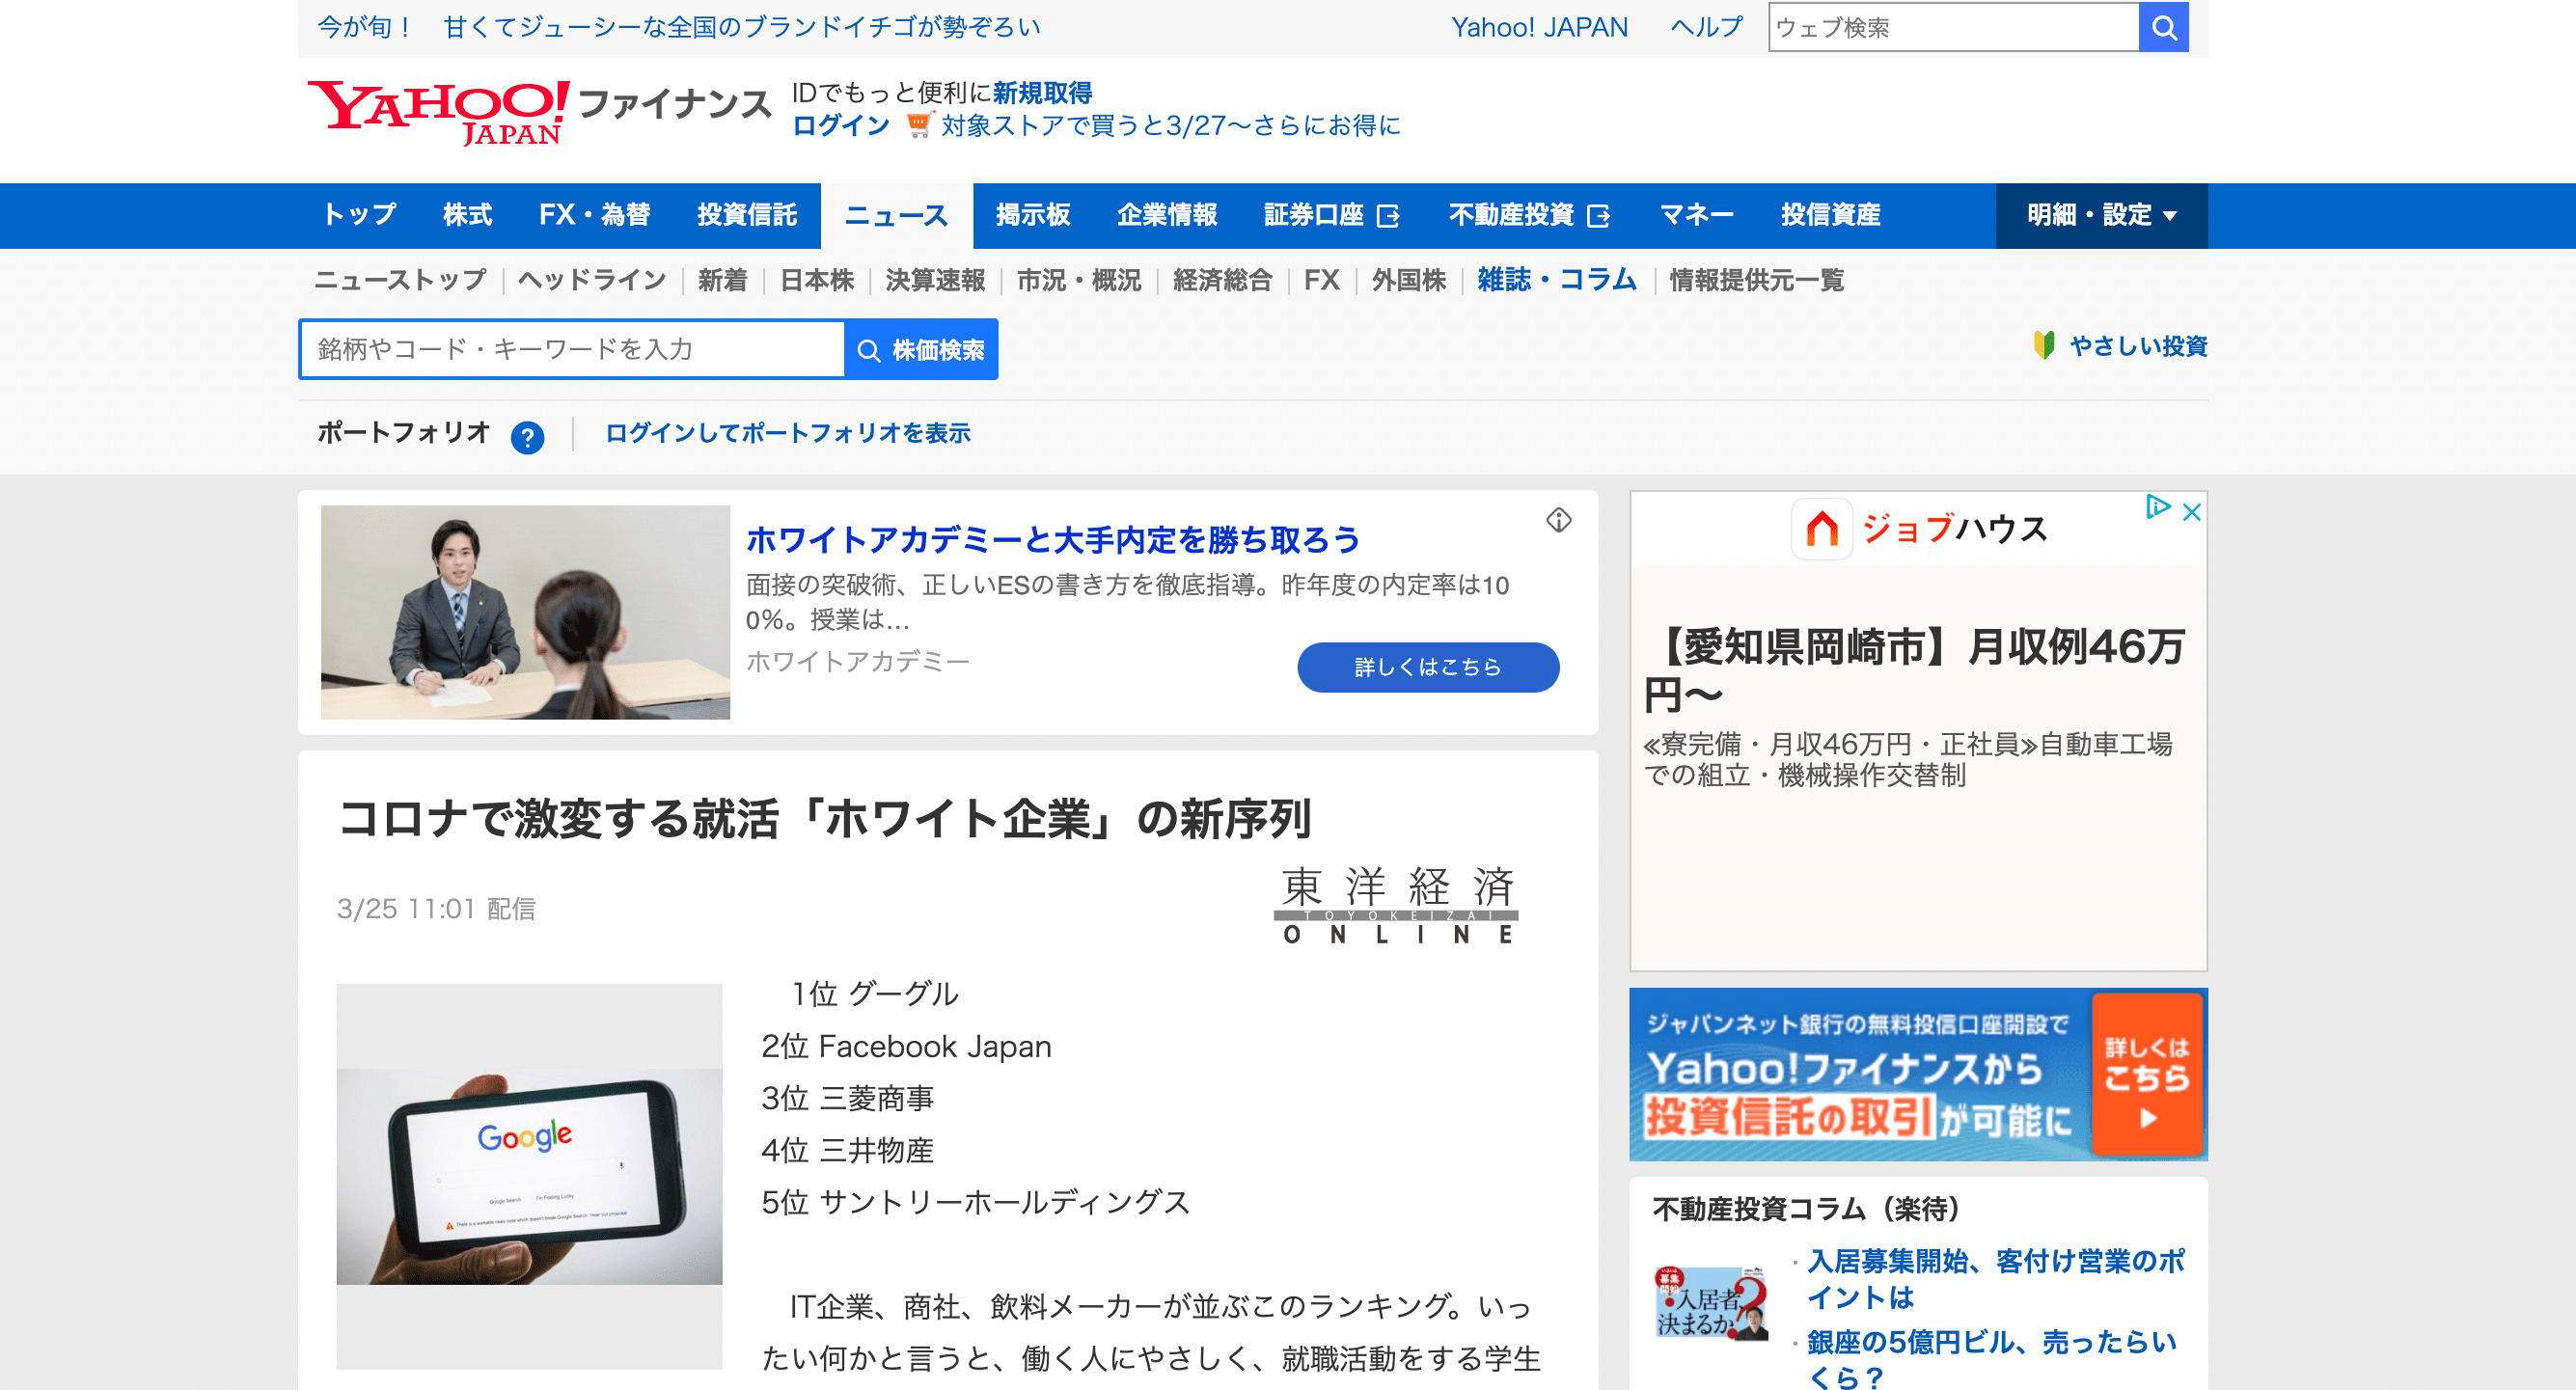Viewport: 2576px width, 1390px height.
Task: Open the 掲示板 tab
Action: click(x=1033, y=215)
